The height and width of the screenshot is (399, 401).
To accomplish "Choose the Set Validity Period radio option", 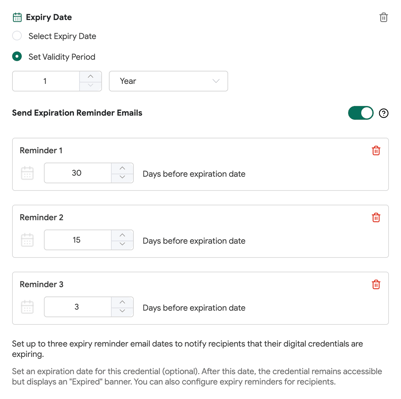I will [17, 56].
